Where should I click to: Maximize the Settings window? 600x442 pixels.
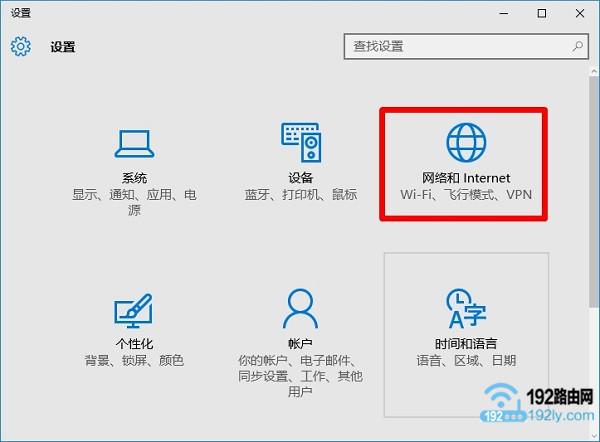tap(542, 13)
